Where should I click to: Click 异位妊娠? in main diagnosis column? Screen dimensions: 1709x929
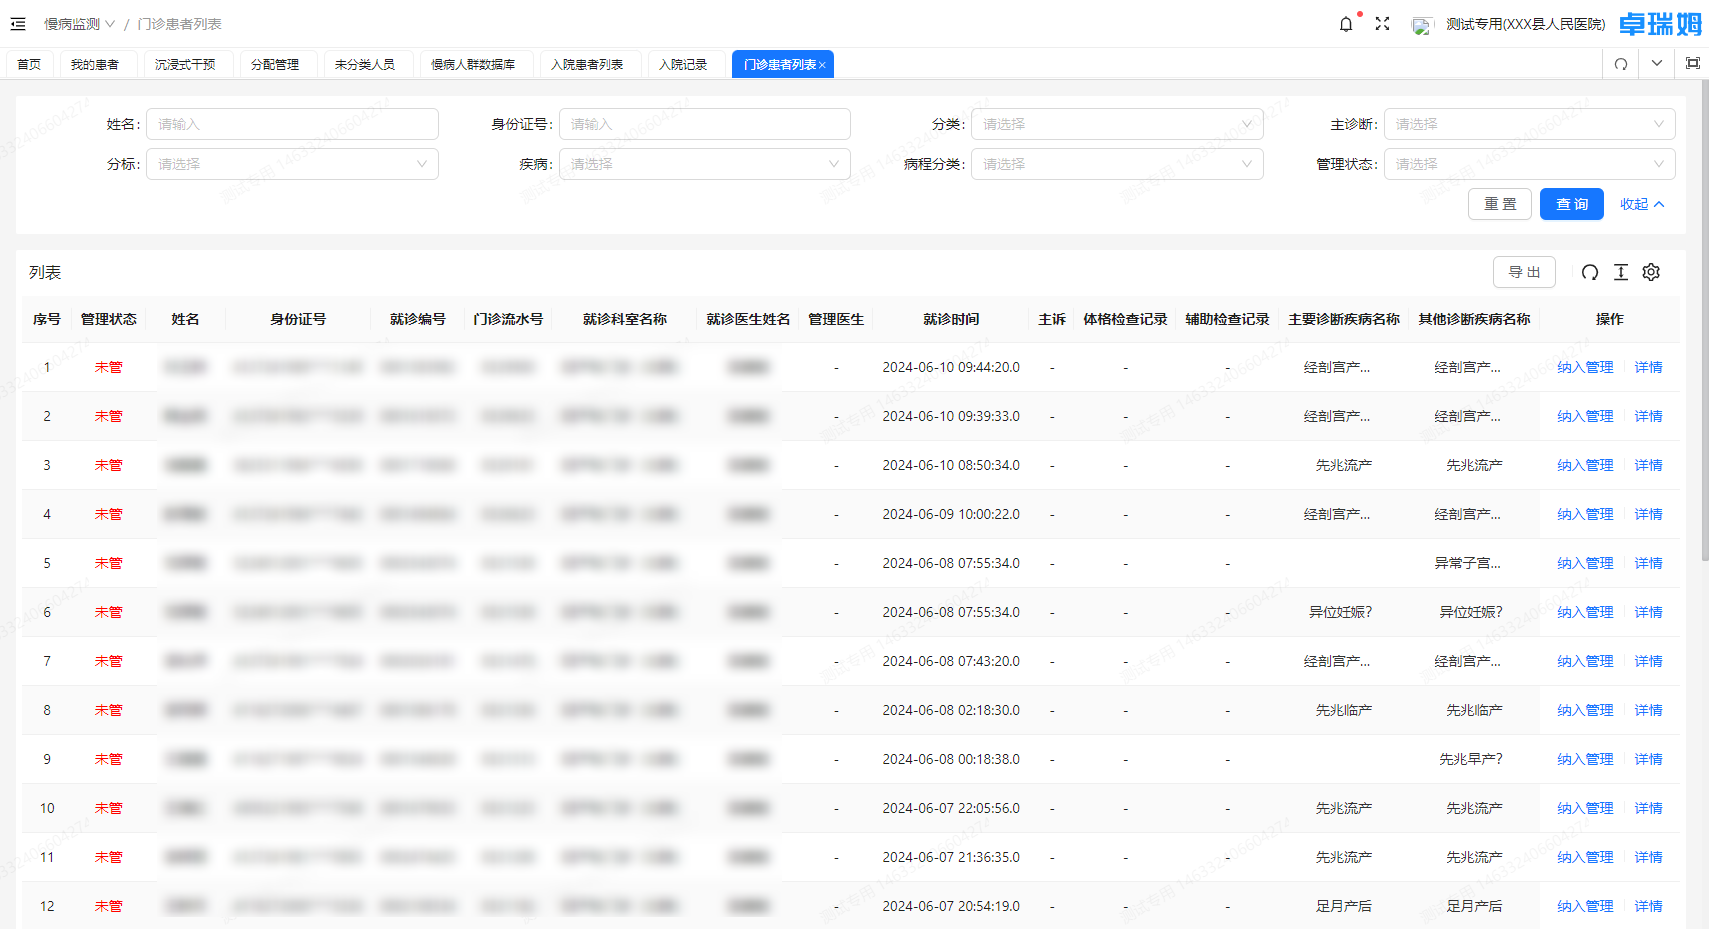click(1340, 612)
